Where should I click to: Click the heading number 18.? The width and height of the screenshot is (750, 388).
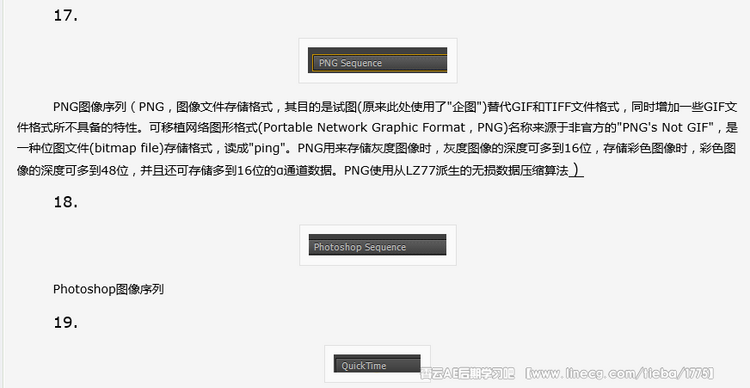pyautogui.click(x=66, y=202)
